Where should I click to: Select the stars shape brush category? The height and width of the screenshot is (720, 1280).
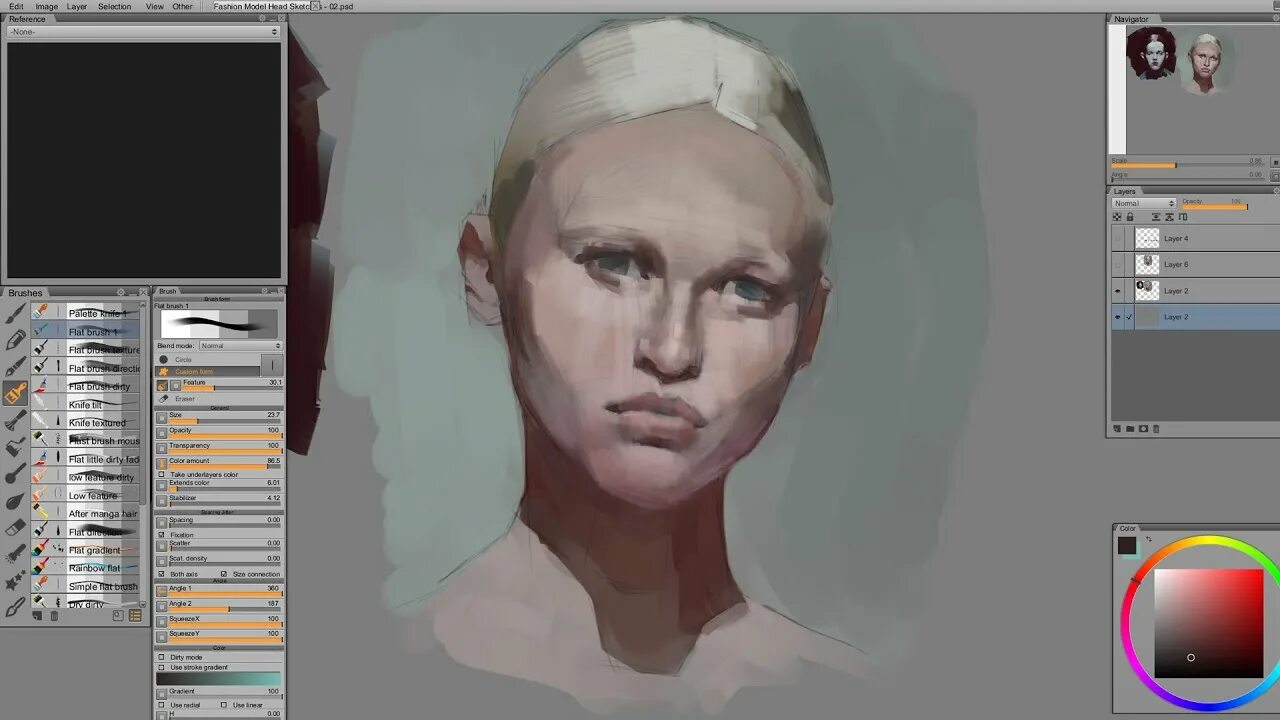pos(15,581)
